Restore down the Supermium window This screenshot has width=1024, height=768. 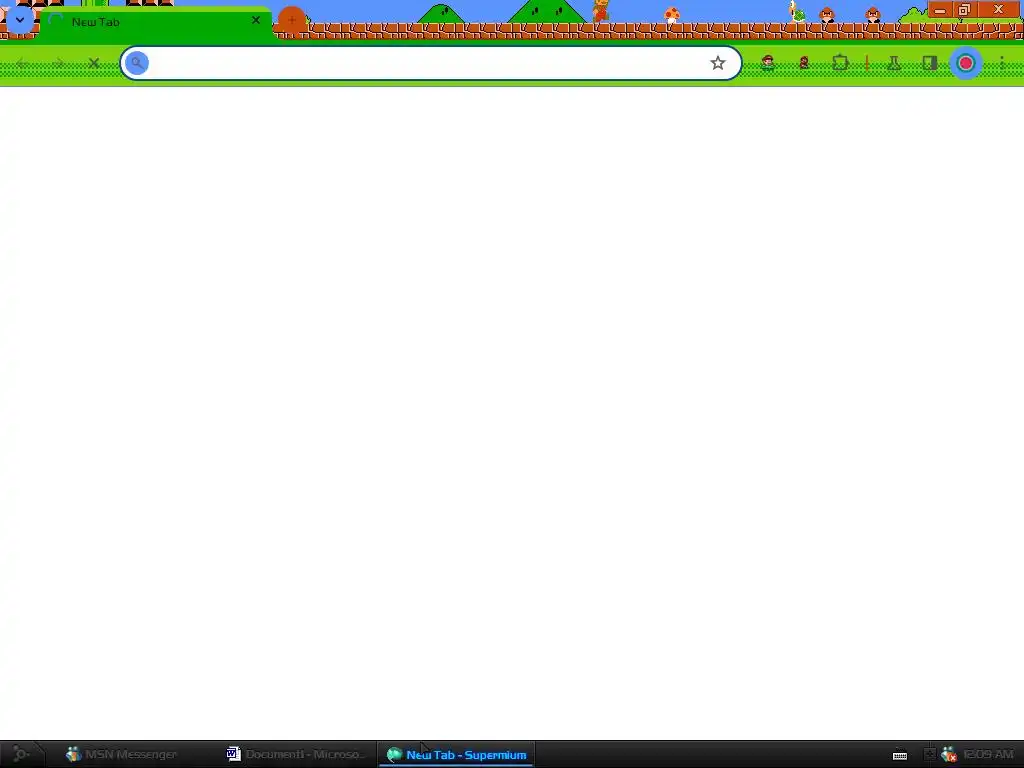(964, 10)
